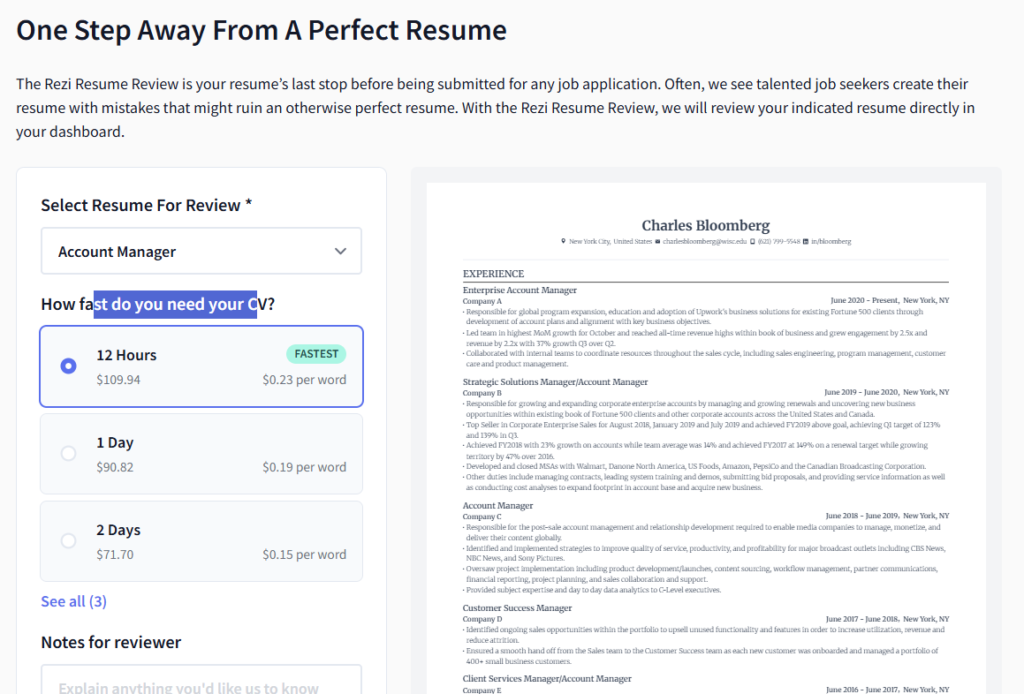
Task: Click the resume preview EXPERIENCE heading
Action: pyautogui.click(x=493, y=273)
